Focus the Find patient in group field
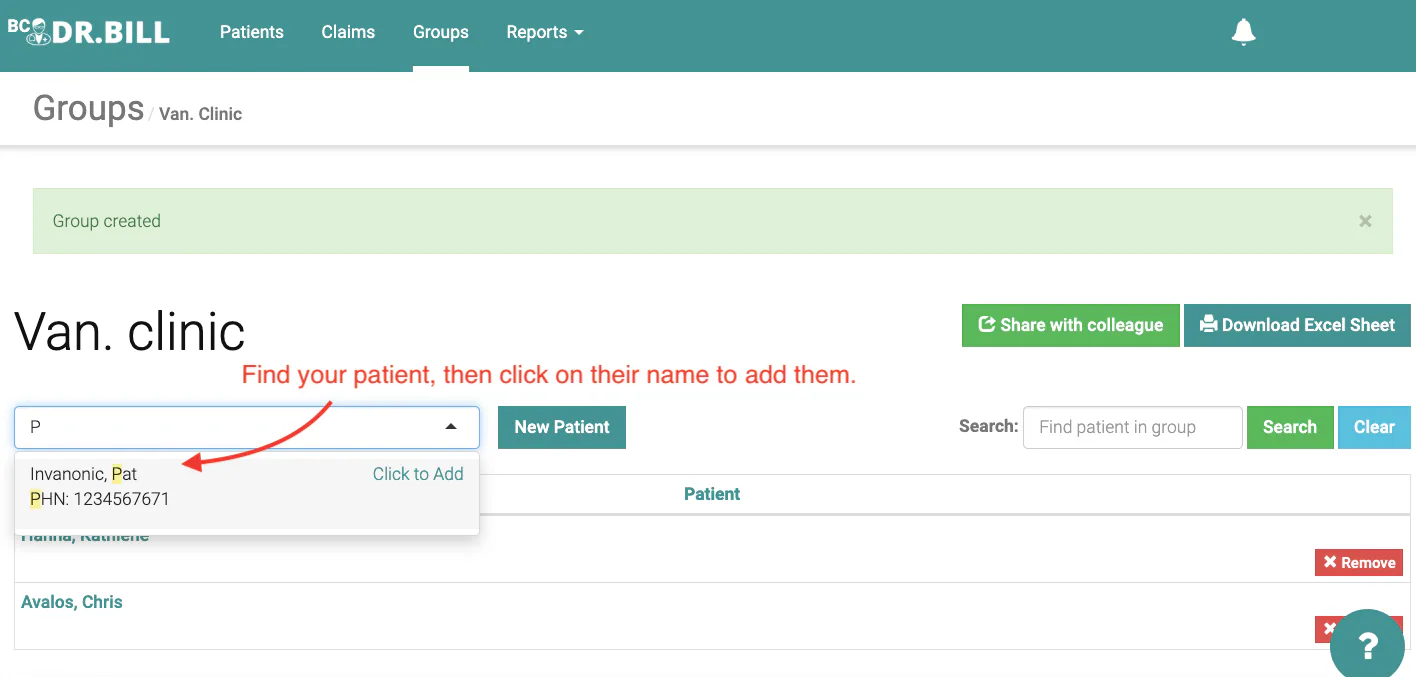The height and width of the screenshot is (677, 1416). click(x=1132, y=427)
